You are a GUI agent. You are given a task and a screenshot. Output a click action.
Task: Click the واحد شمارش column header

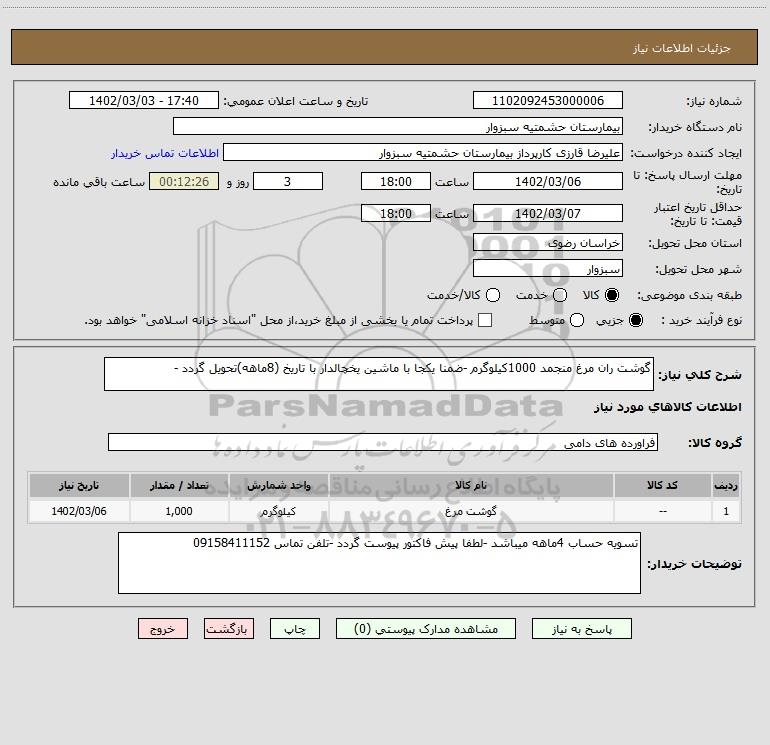278,485
